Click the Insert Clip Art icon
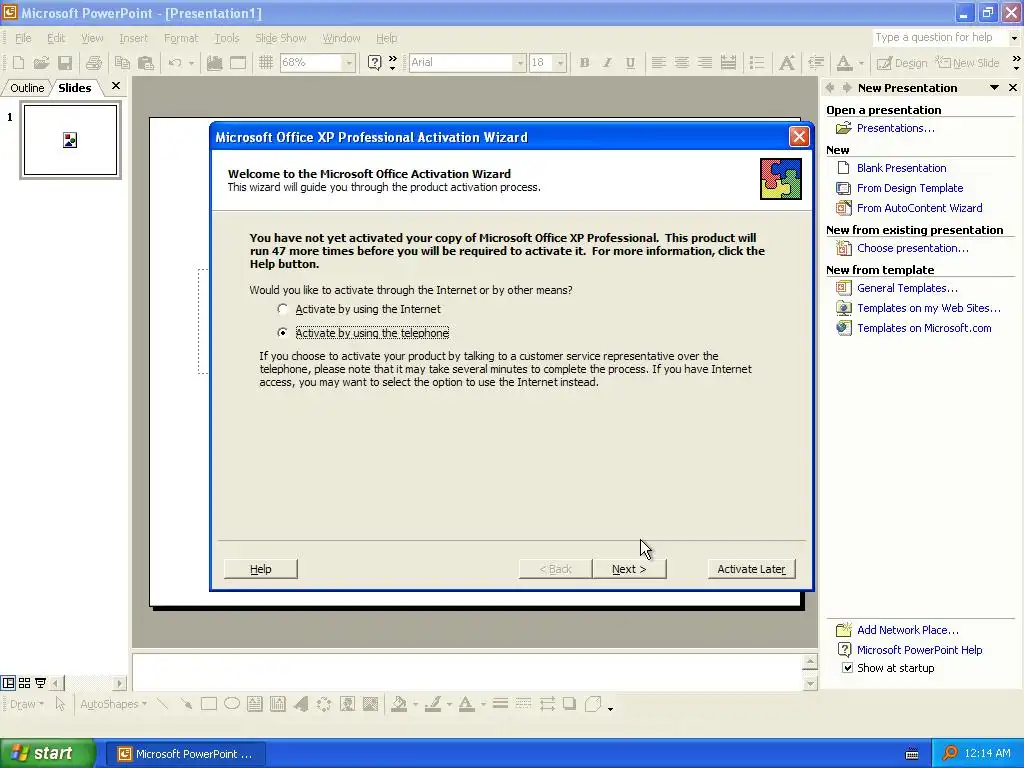The image size is (1024, 768). click(x=347, y=704)
